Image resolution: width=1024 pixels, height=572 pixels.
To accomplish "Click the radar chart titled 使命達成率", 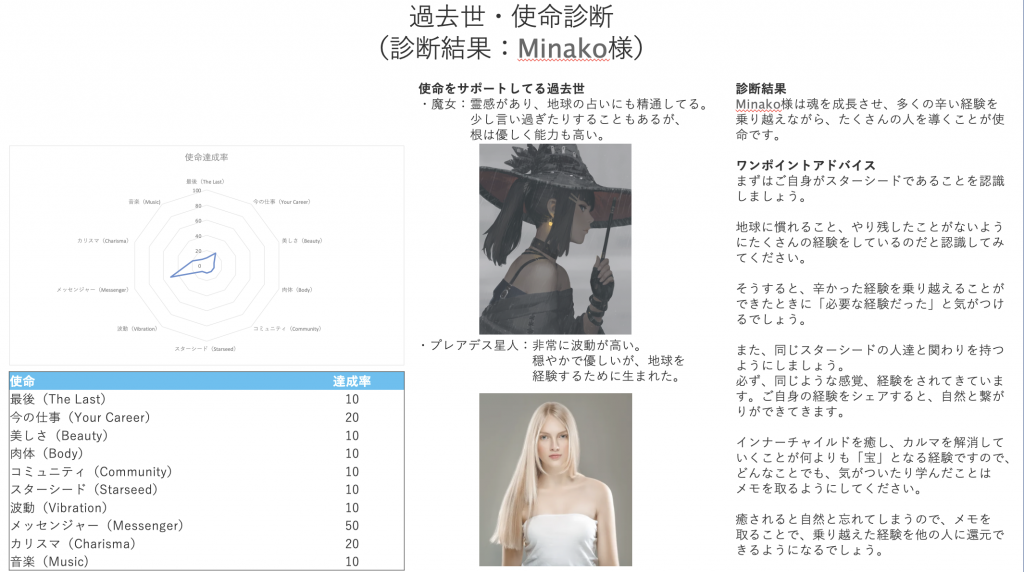I will tap(206, 255).
